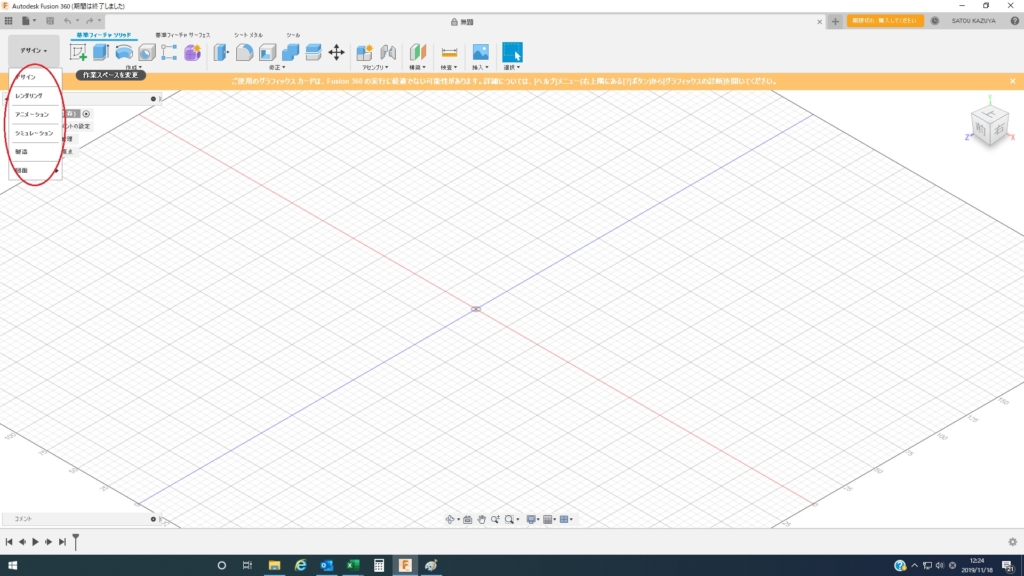
Task: Choose Rendering in the workspace menu
Action: (x=35, y=96)
